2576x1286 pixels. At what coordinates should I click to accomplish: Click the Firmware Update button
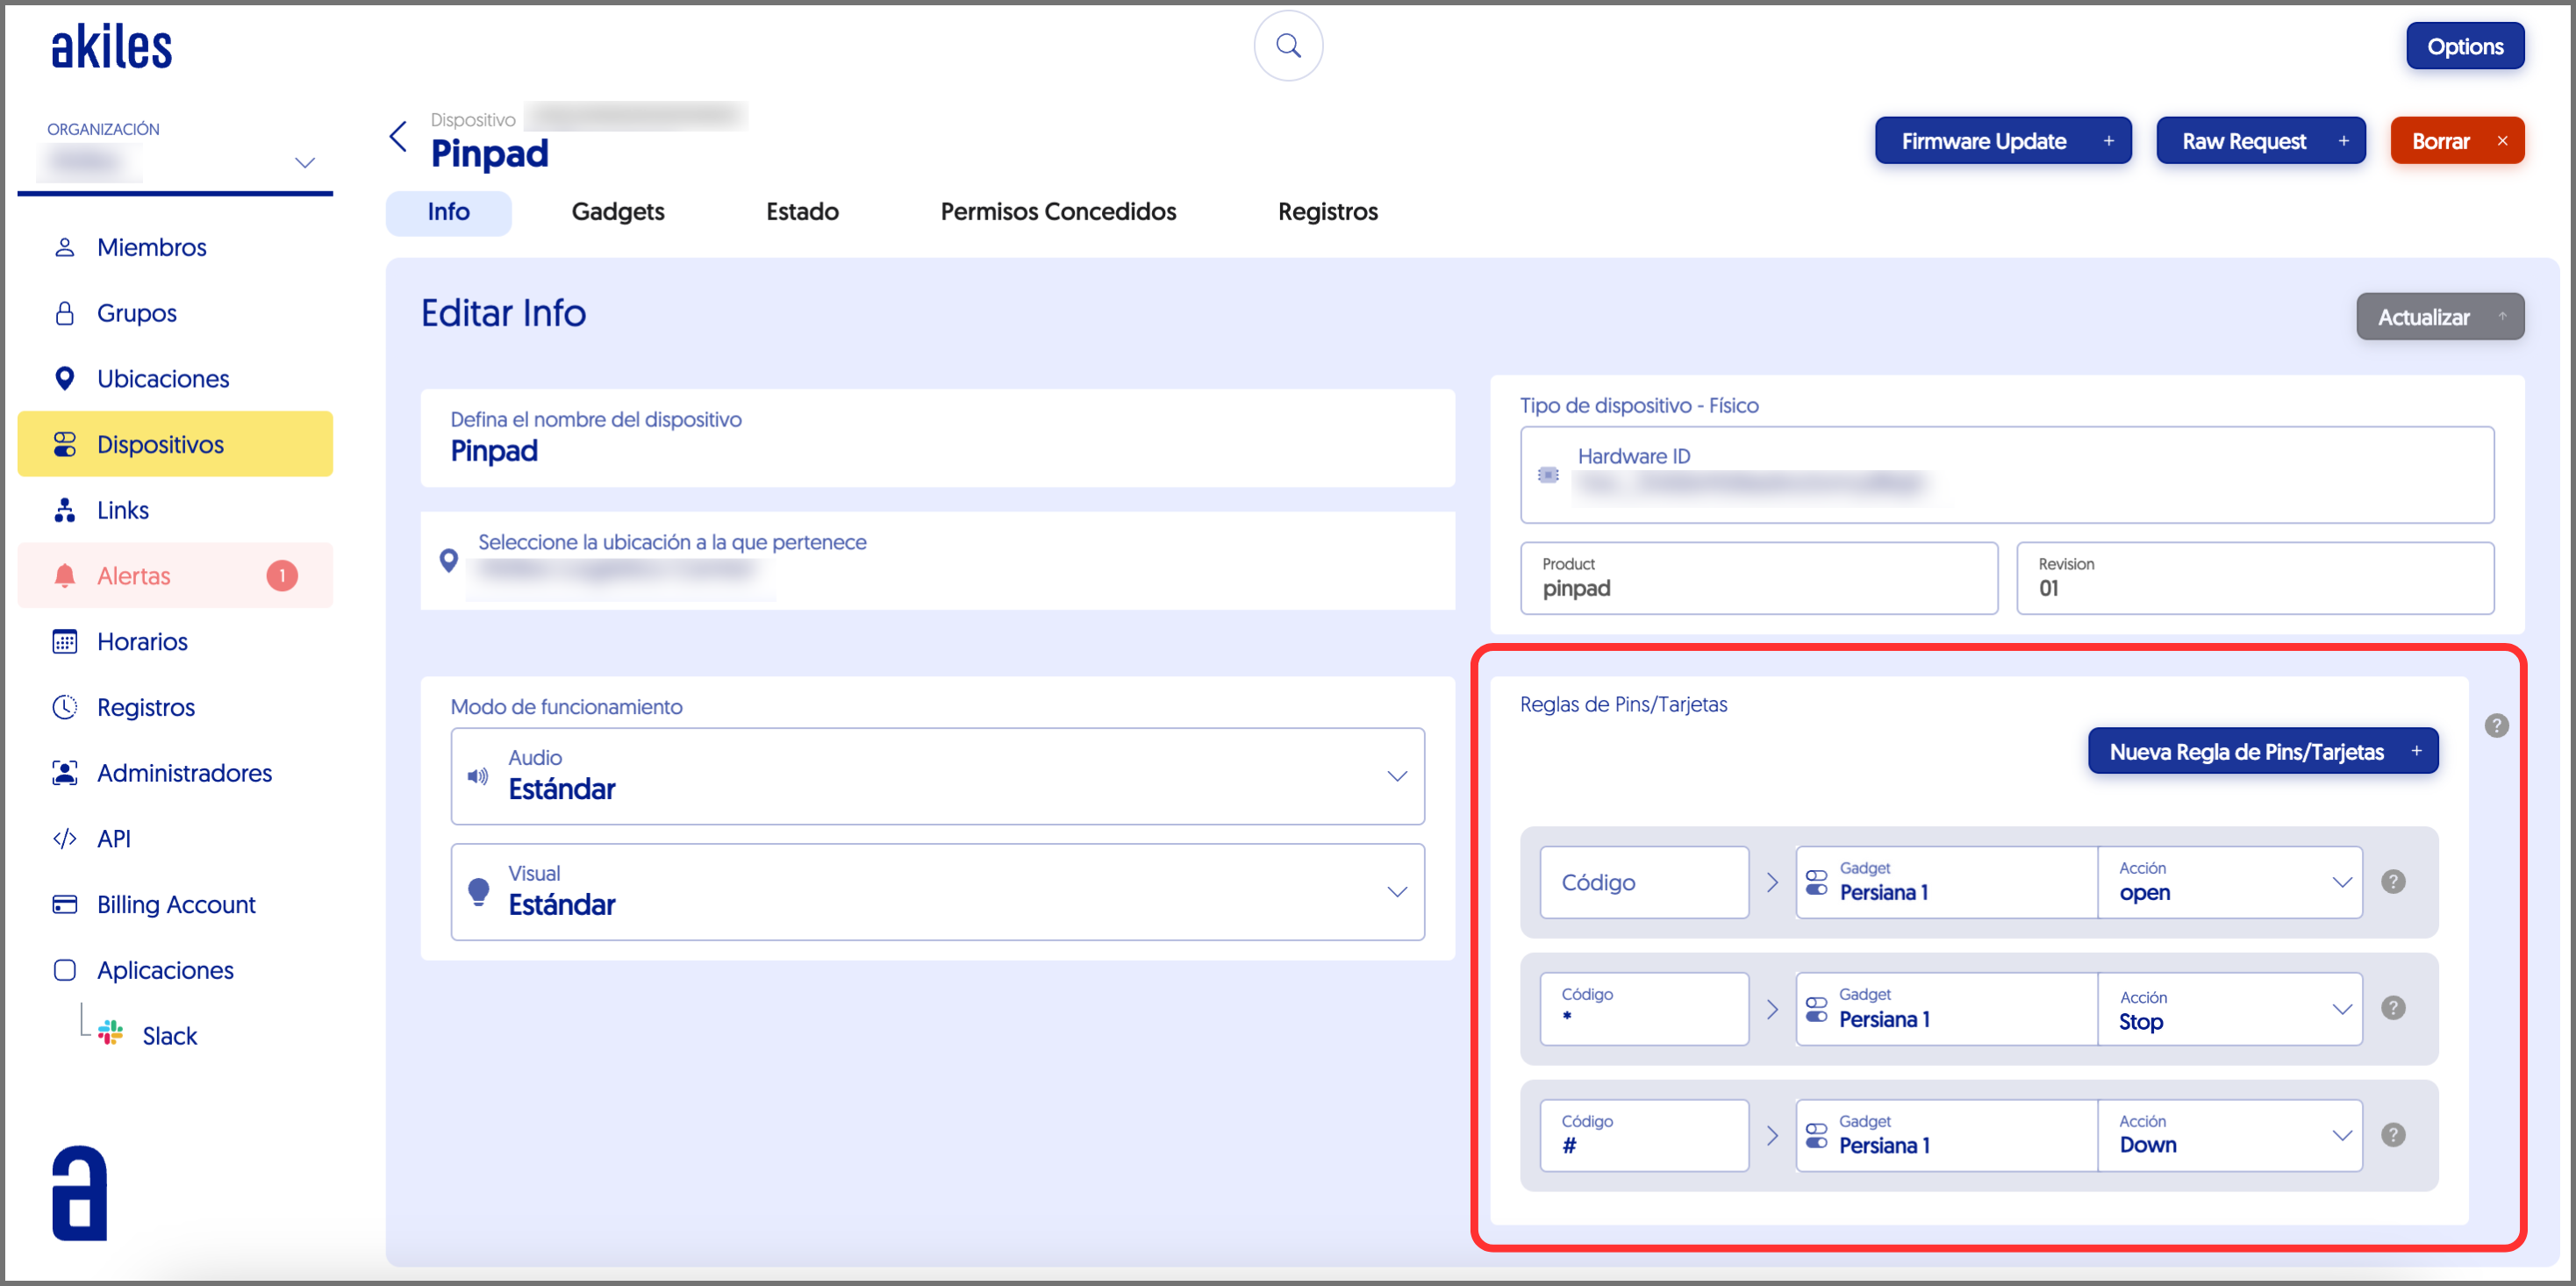click(2002, 141)
